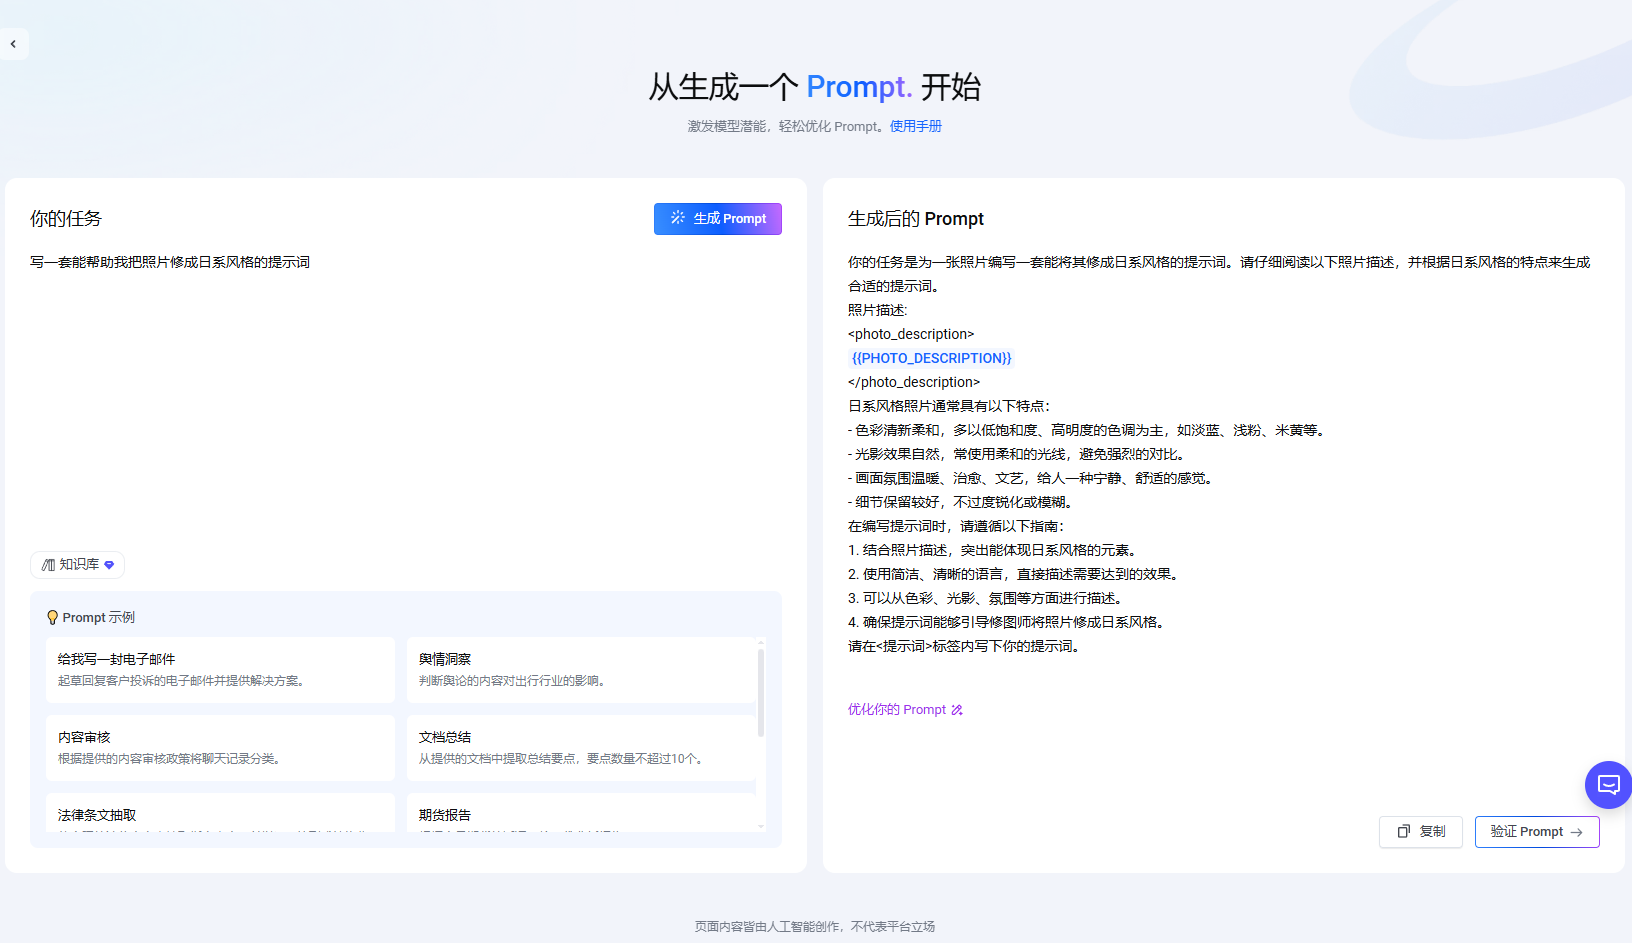Screen dimensions: 1632x943
Task: Open the floating chat support icon
Action: pyautogui.click(x=1608, y=785)
